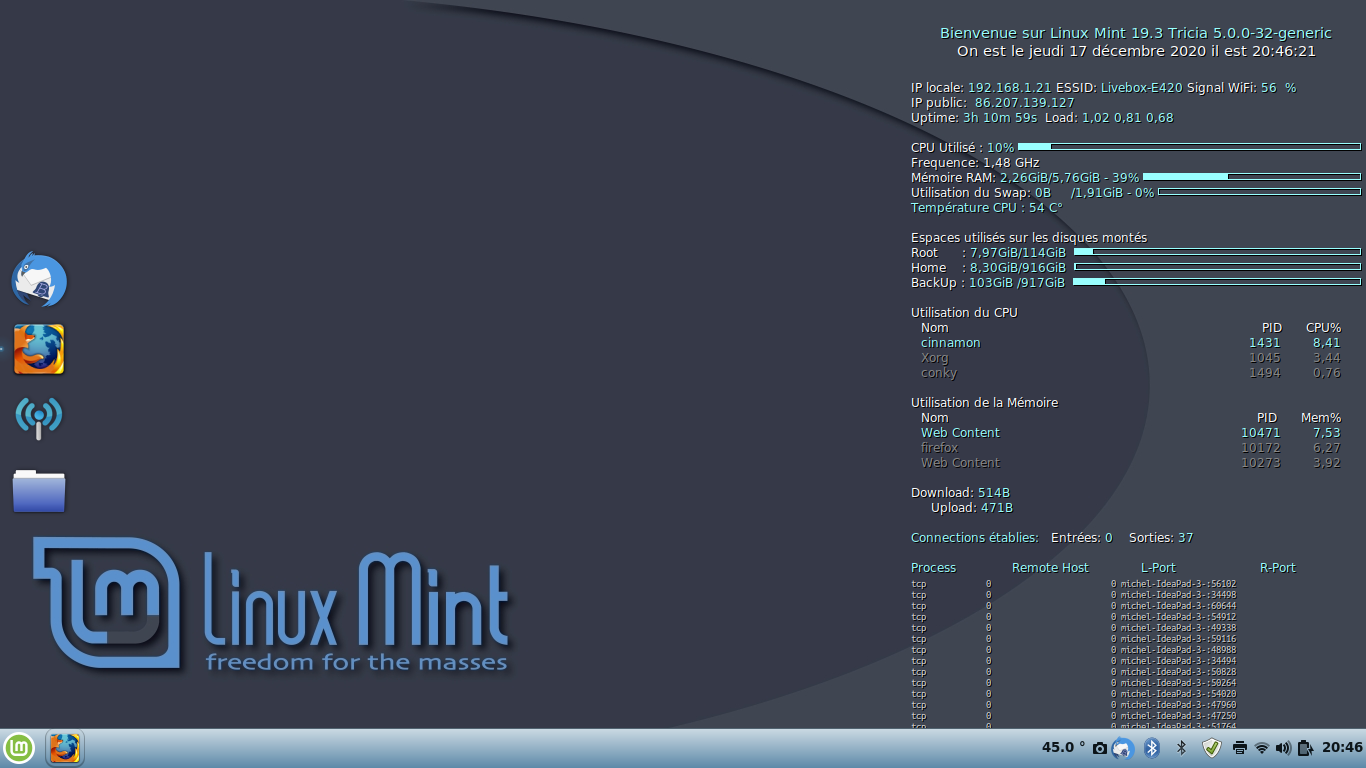Click the "Remote Host" column header

[1050, 567]
